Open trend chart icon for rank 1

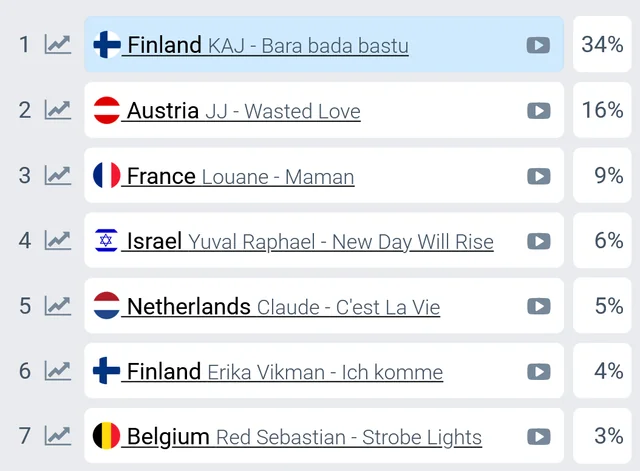pyautogui.click(x=58, y=44)
